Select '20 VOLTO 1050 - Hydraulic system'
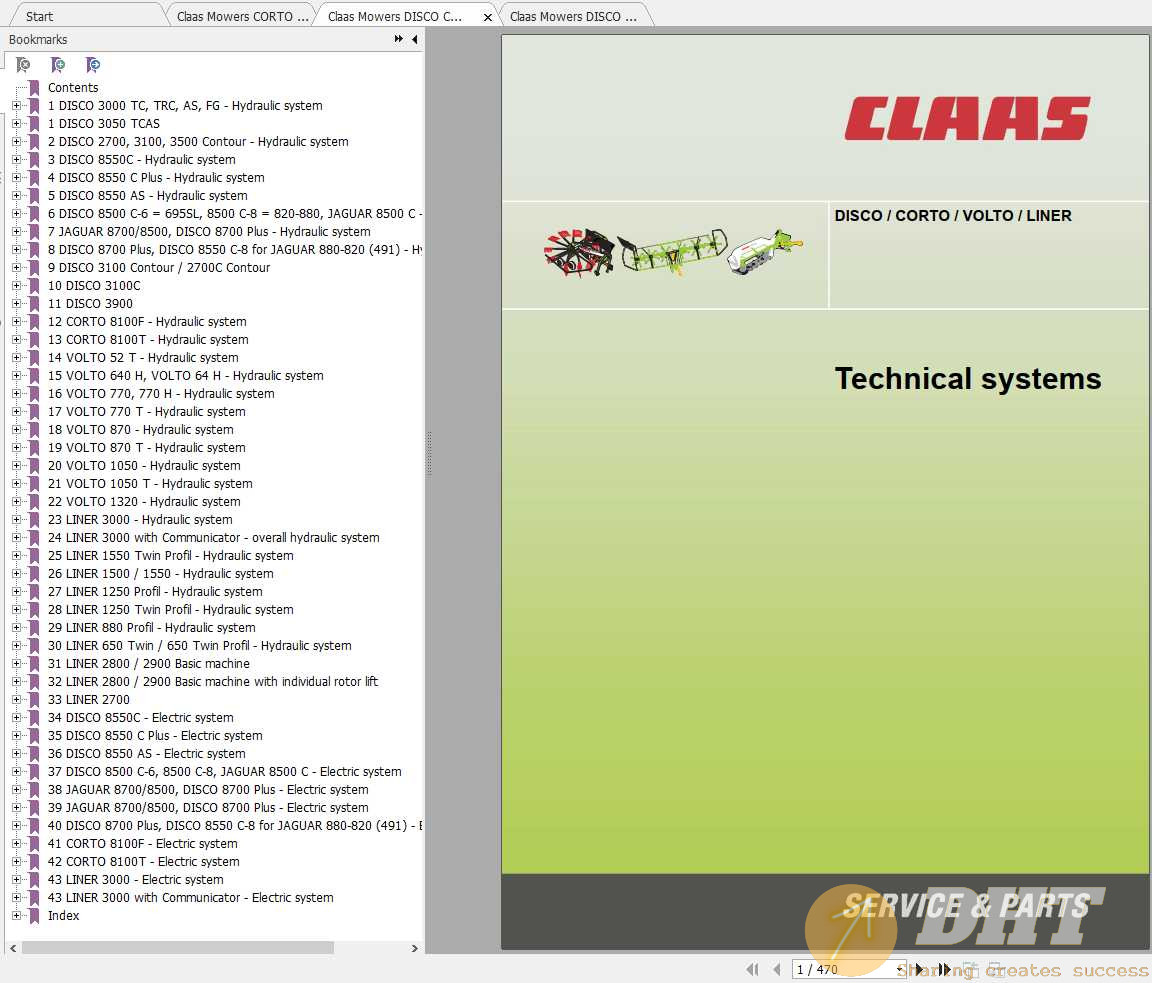This screenshot has width=1152, height=983. point(144,466)
